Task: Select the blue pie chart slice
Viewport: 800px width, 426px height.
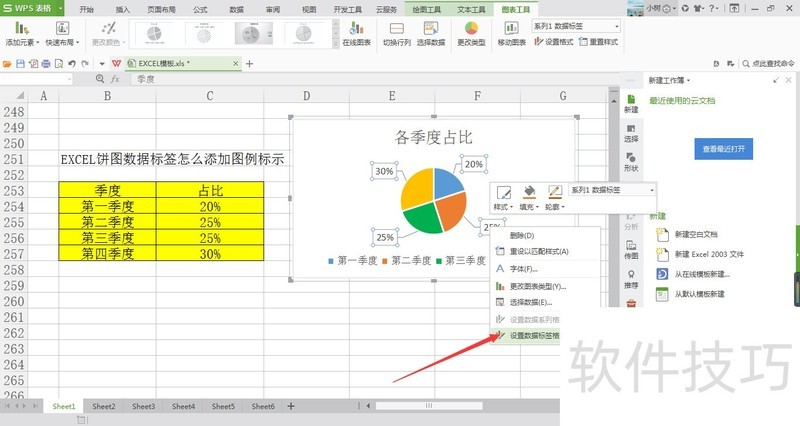Action: coord(447,183)
